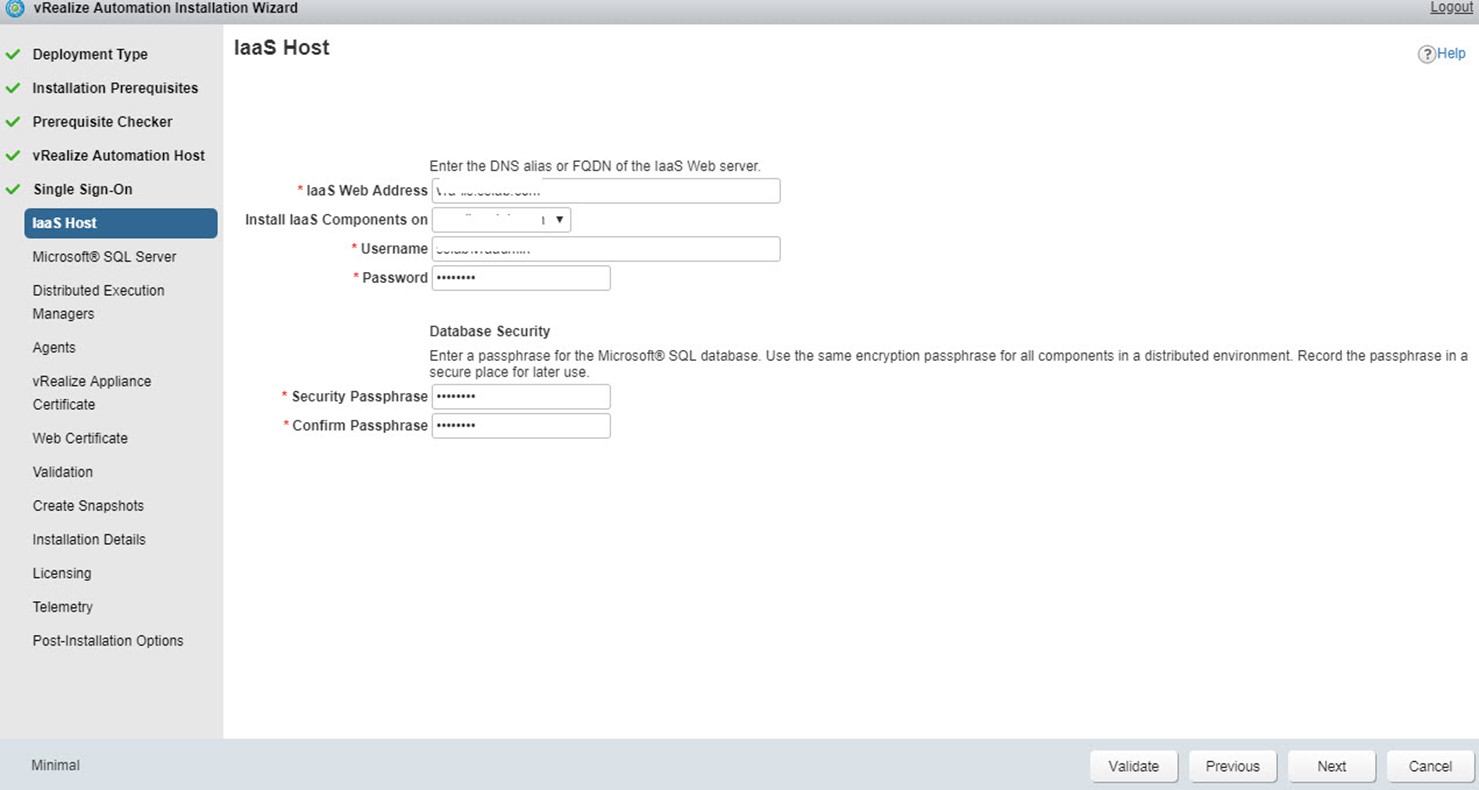
Task: Open the vRealize Appliance Certificate step
Action: (92, 393)
